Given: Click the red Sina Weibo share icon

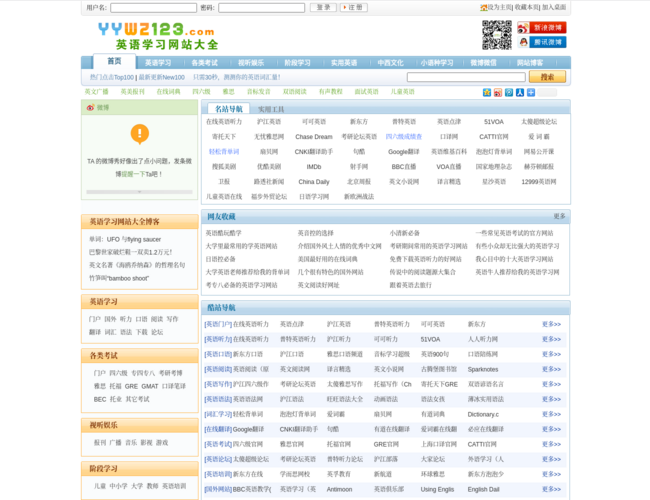Looking at the screenshot, I should (498, 92).
